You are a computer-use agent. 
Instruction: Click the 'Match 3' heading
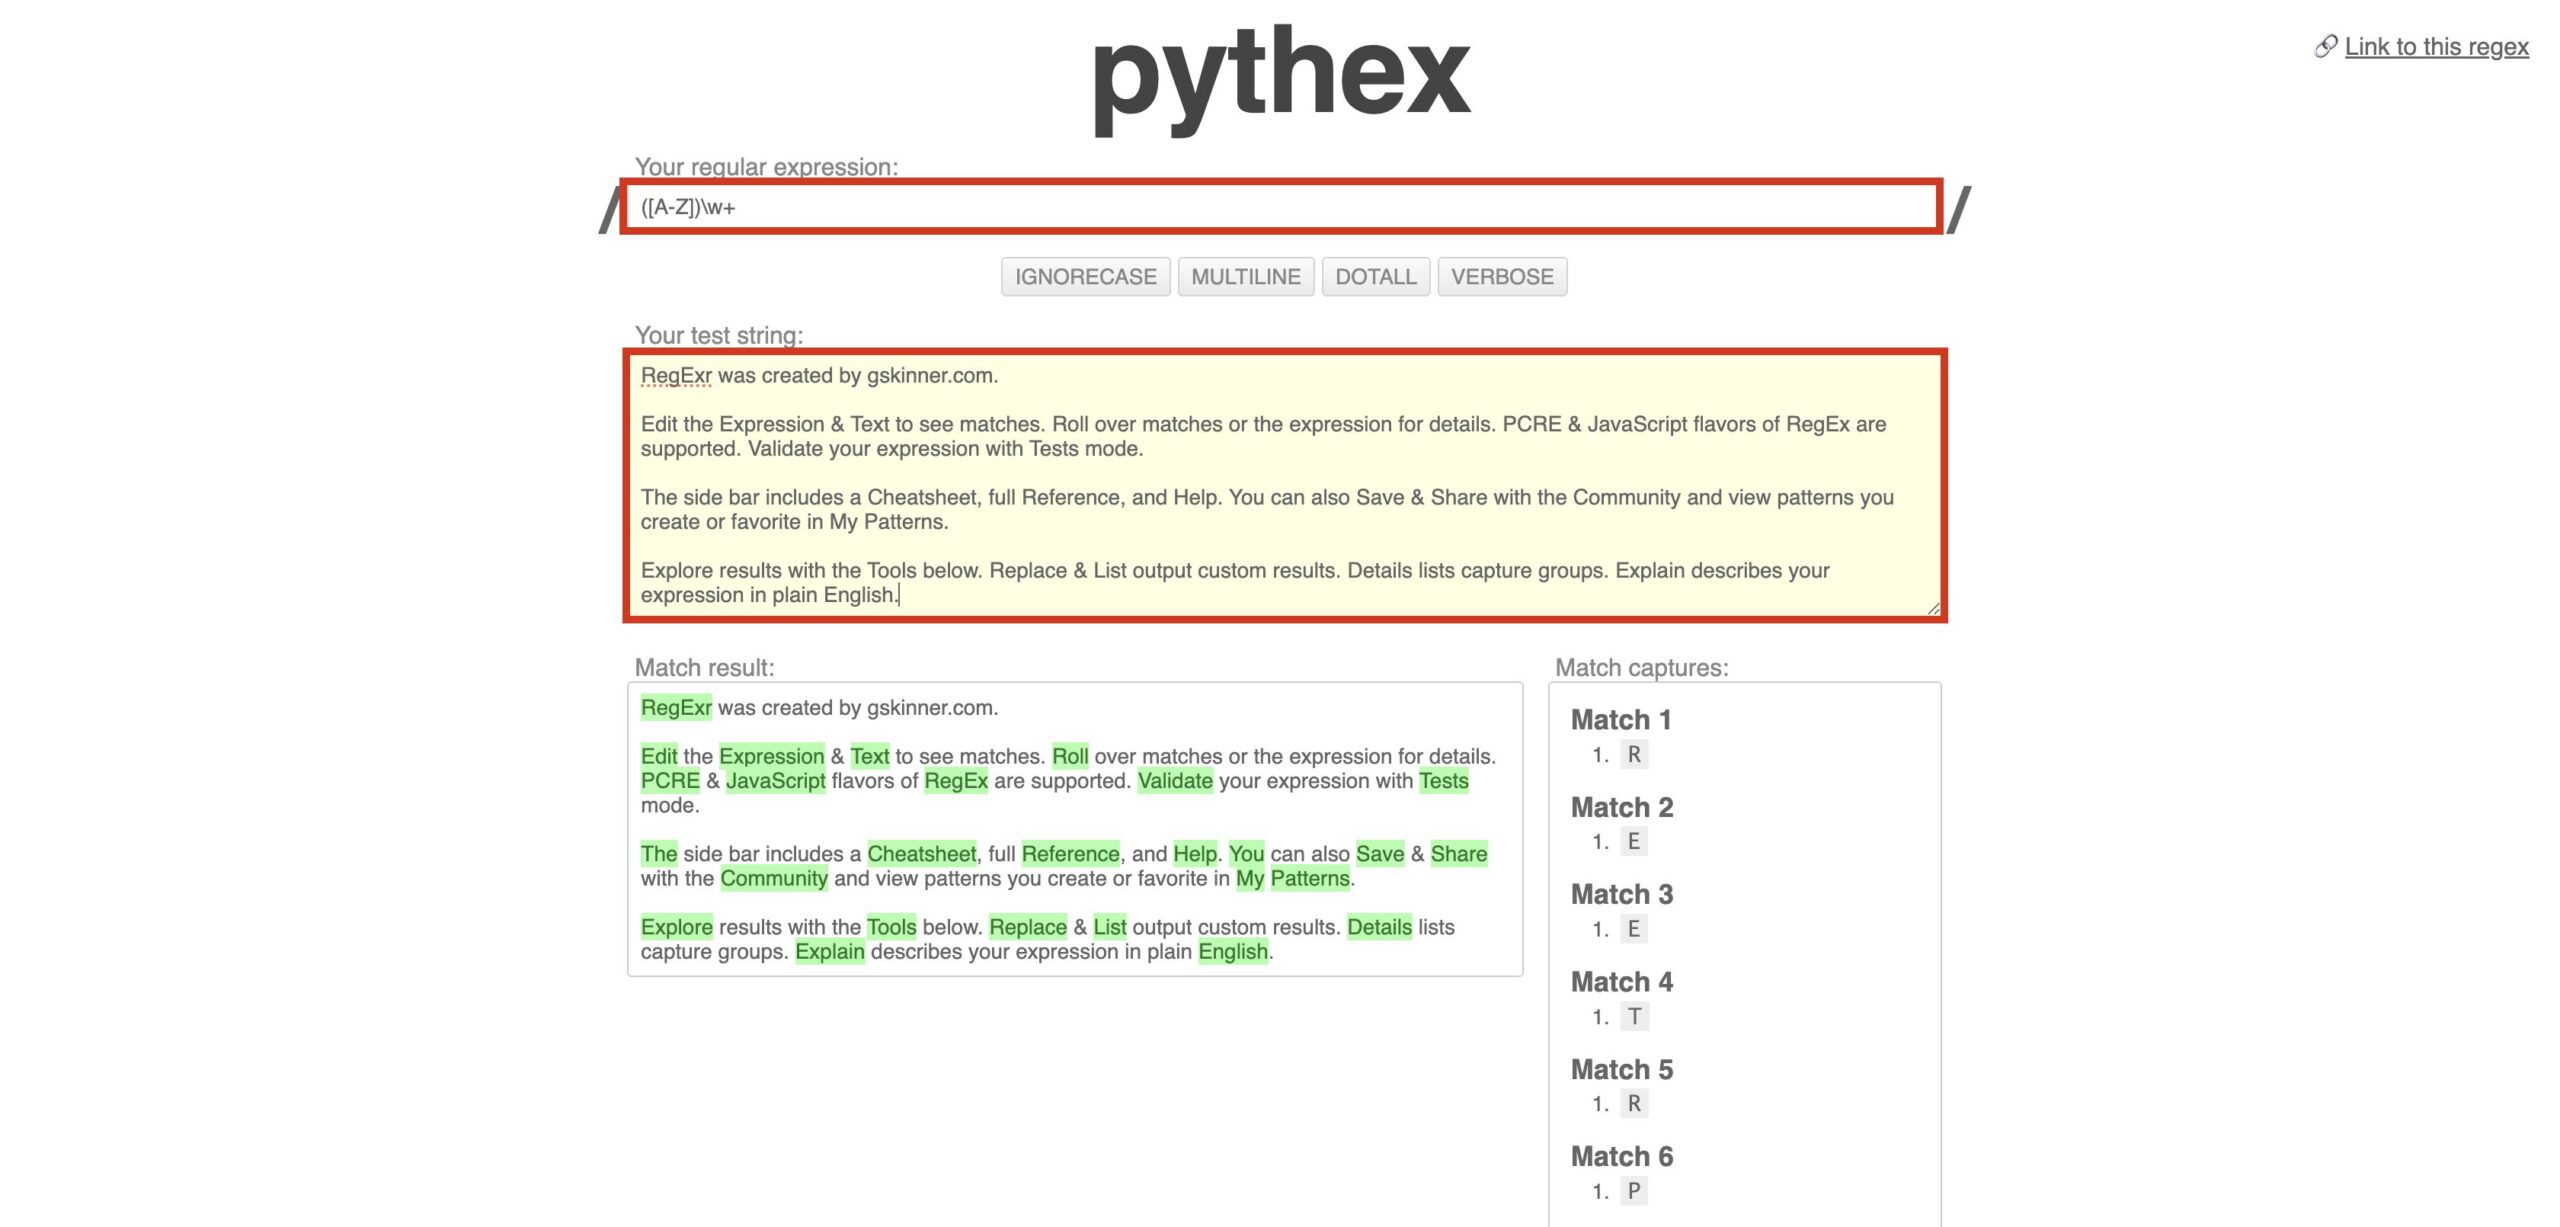click(x=1621, y=894)
